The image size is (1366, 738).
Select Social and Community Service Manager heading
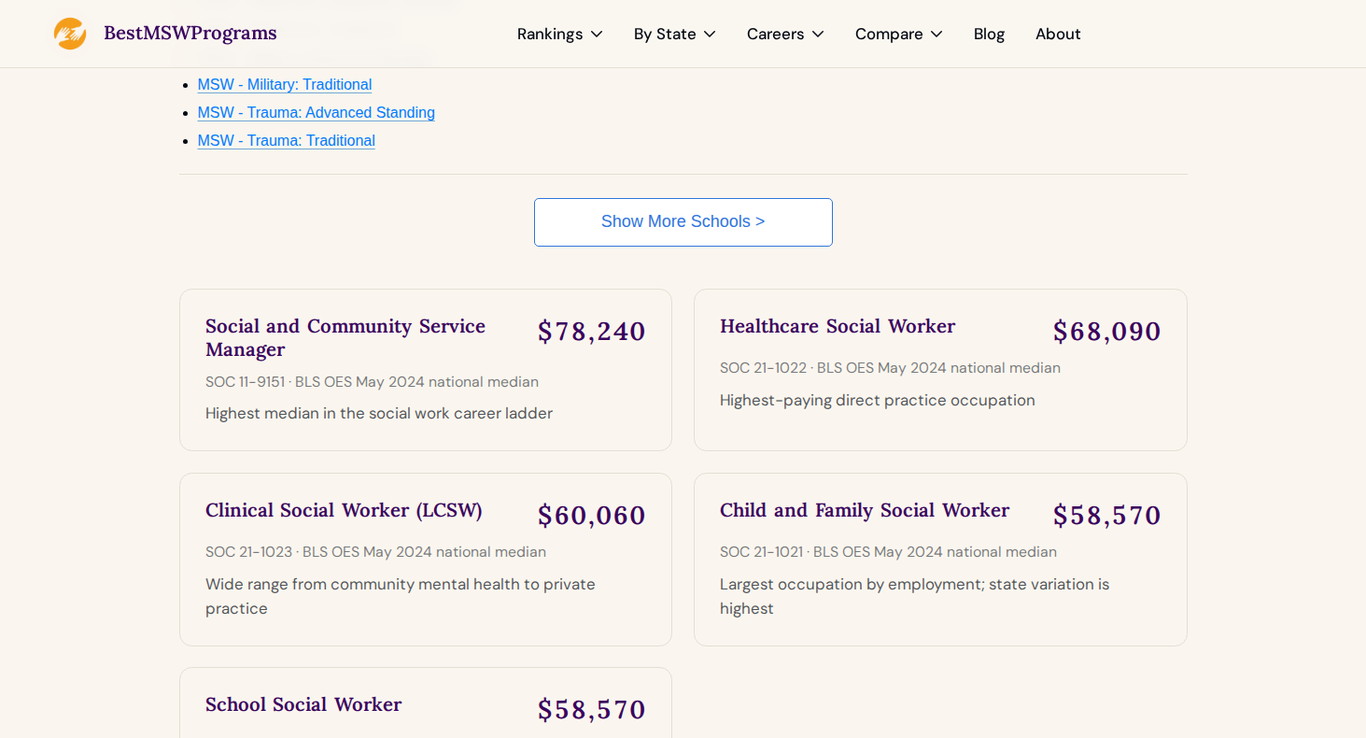pyautogui.click(x=345, y=338)
